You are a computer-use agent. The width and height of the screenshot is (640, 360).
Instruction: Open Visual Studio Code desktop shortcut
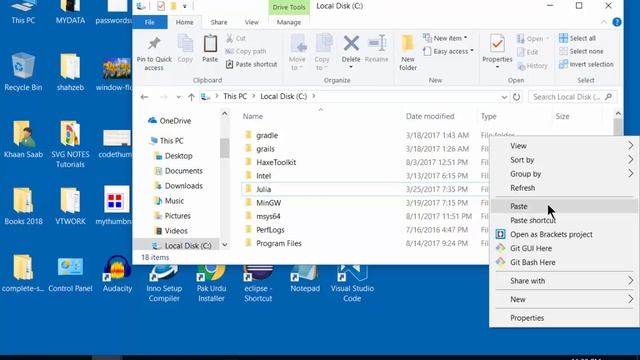(352, 283)
